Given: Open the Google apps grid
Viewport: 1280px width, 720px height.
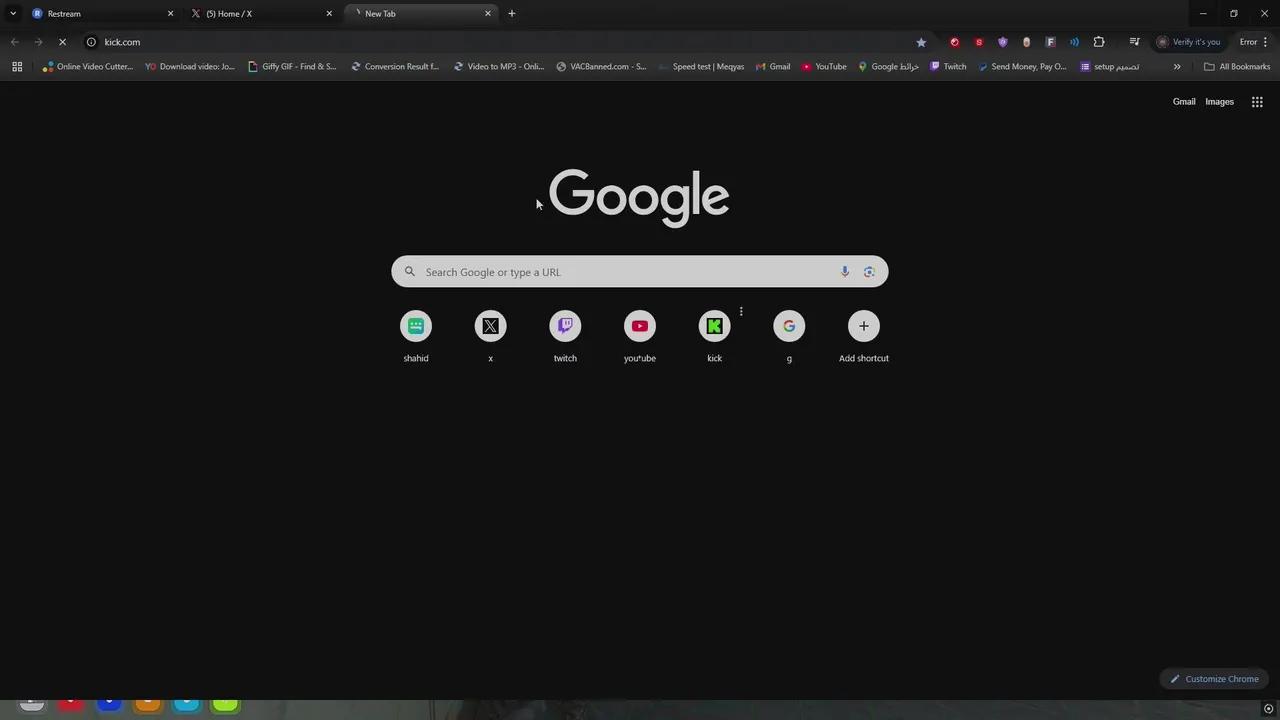Looking at the screenshot, I should click(x=1257, y=102).
